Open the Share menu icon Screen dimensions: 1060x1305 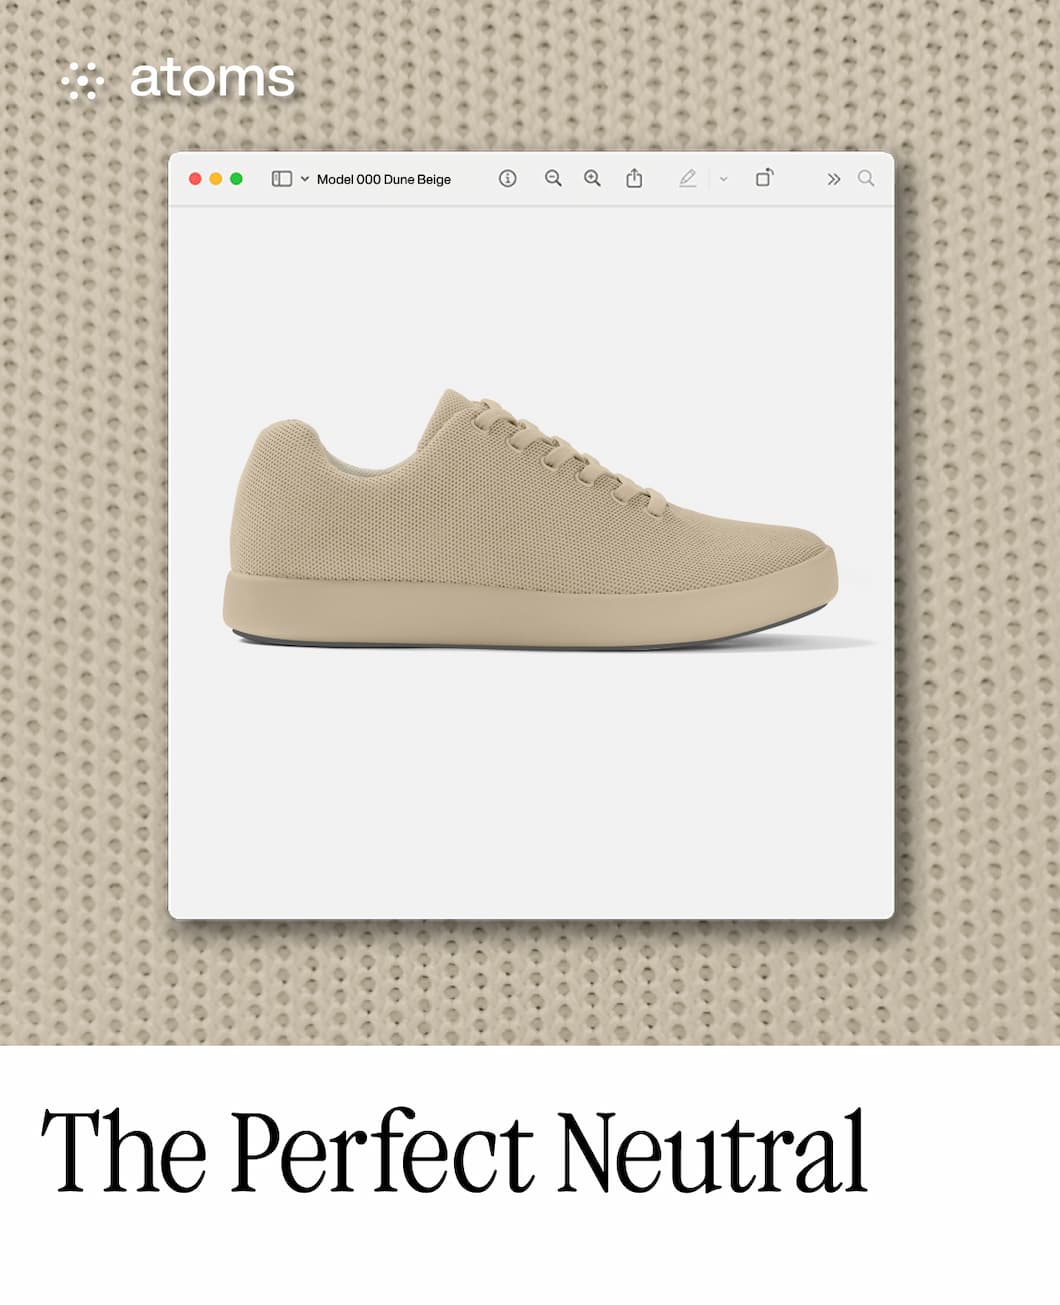[x=634, y=178]
